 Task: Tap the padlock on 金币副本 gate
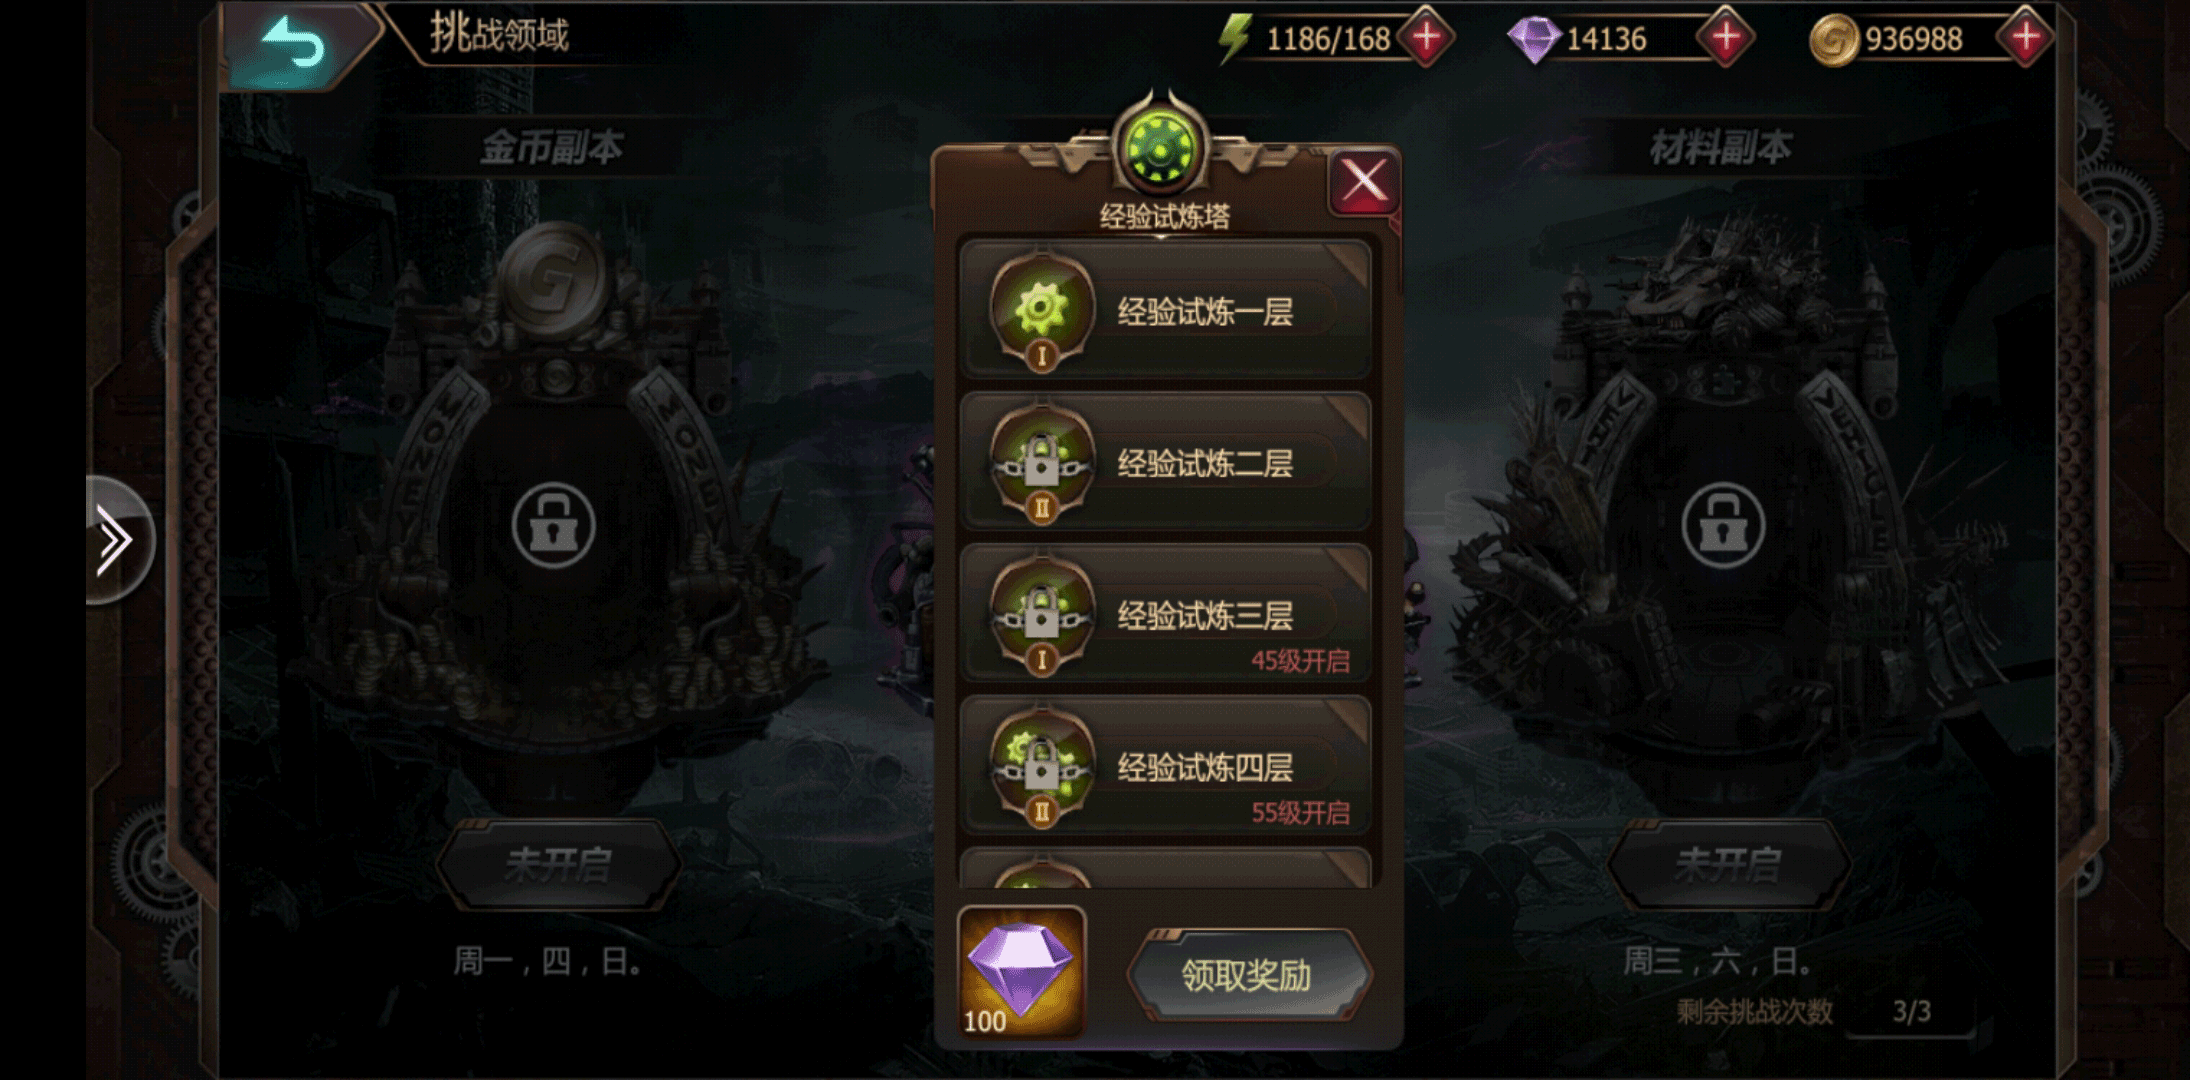(x=553, y=526)
